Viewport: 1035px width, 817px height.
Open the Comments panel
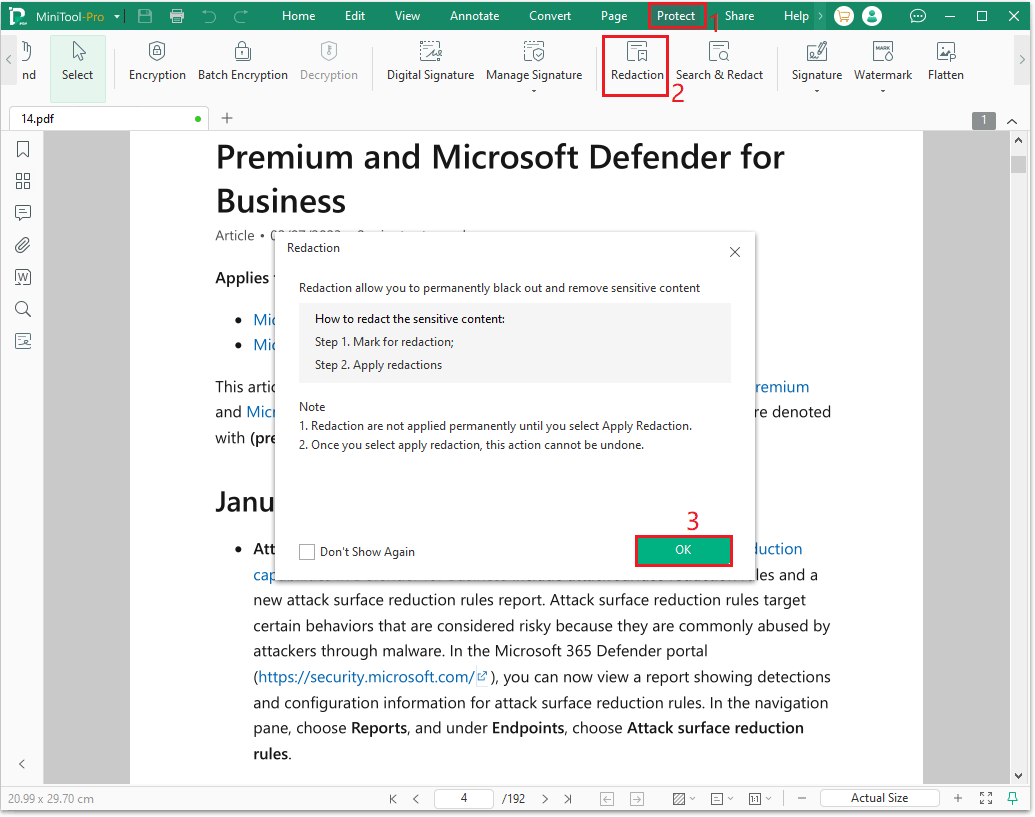pos(22,212)
